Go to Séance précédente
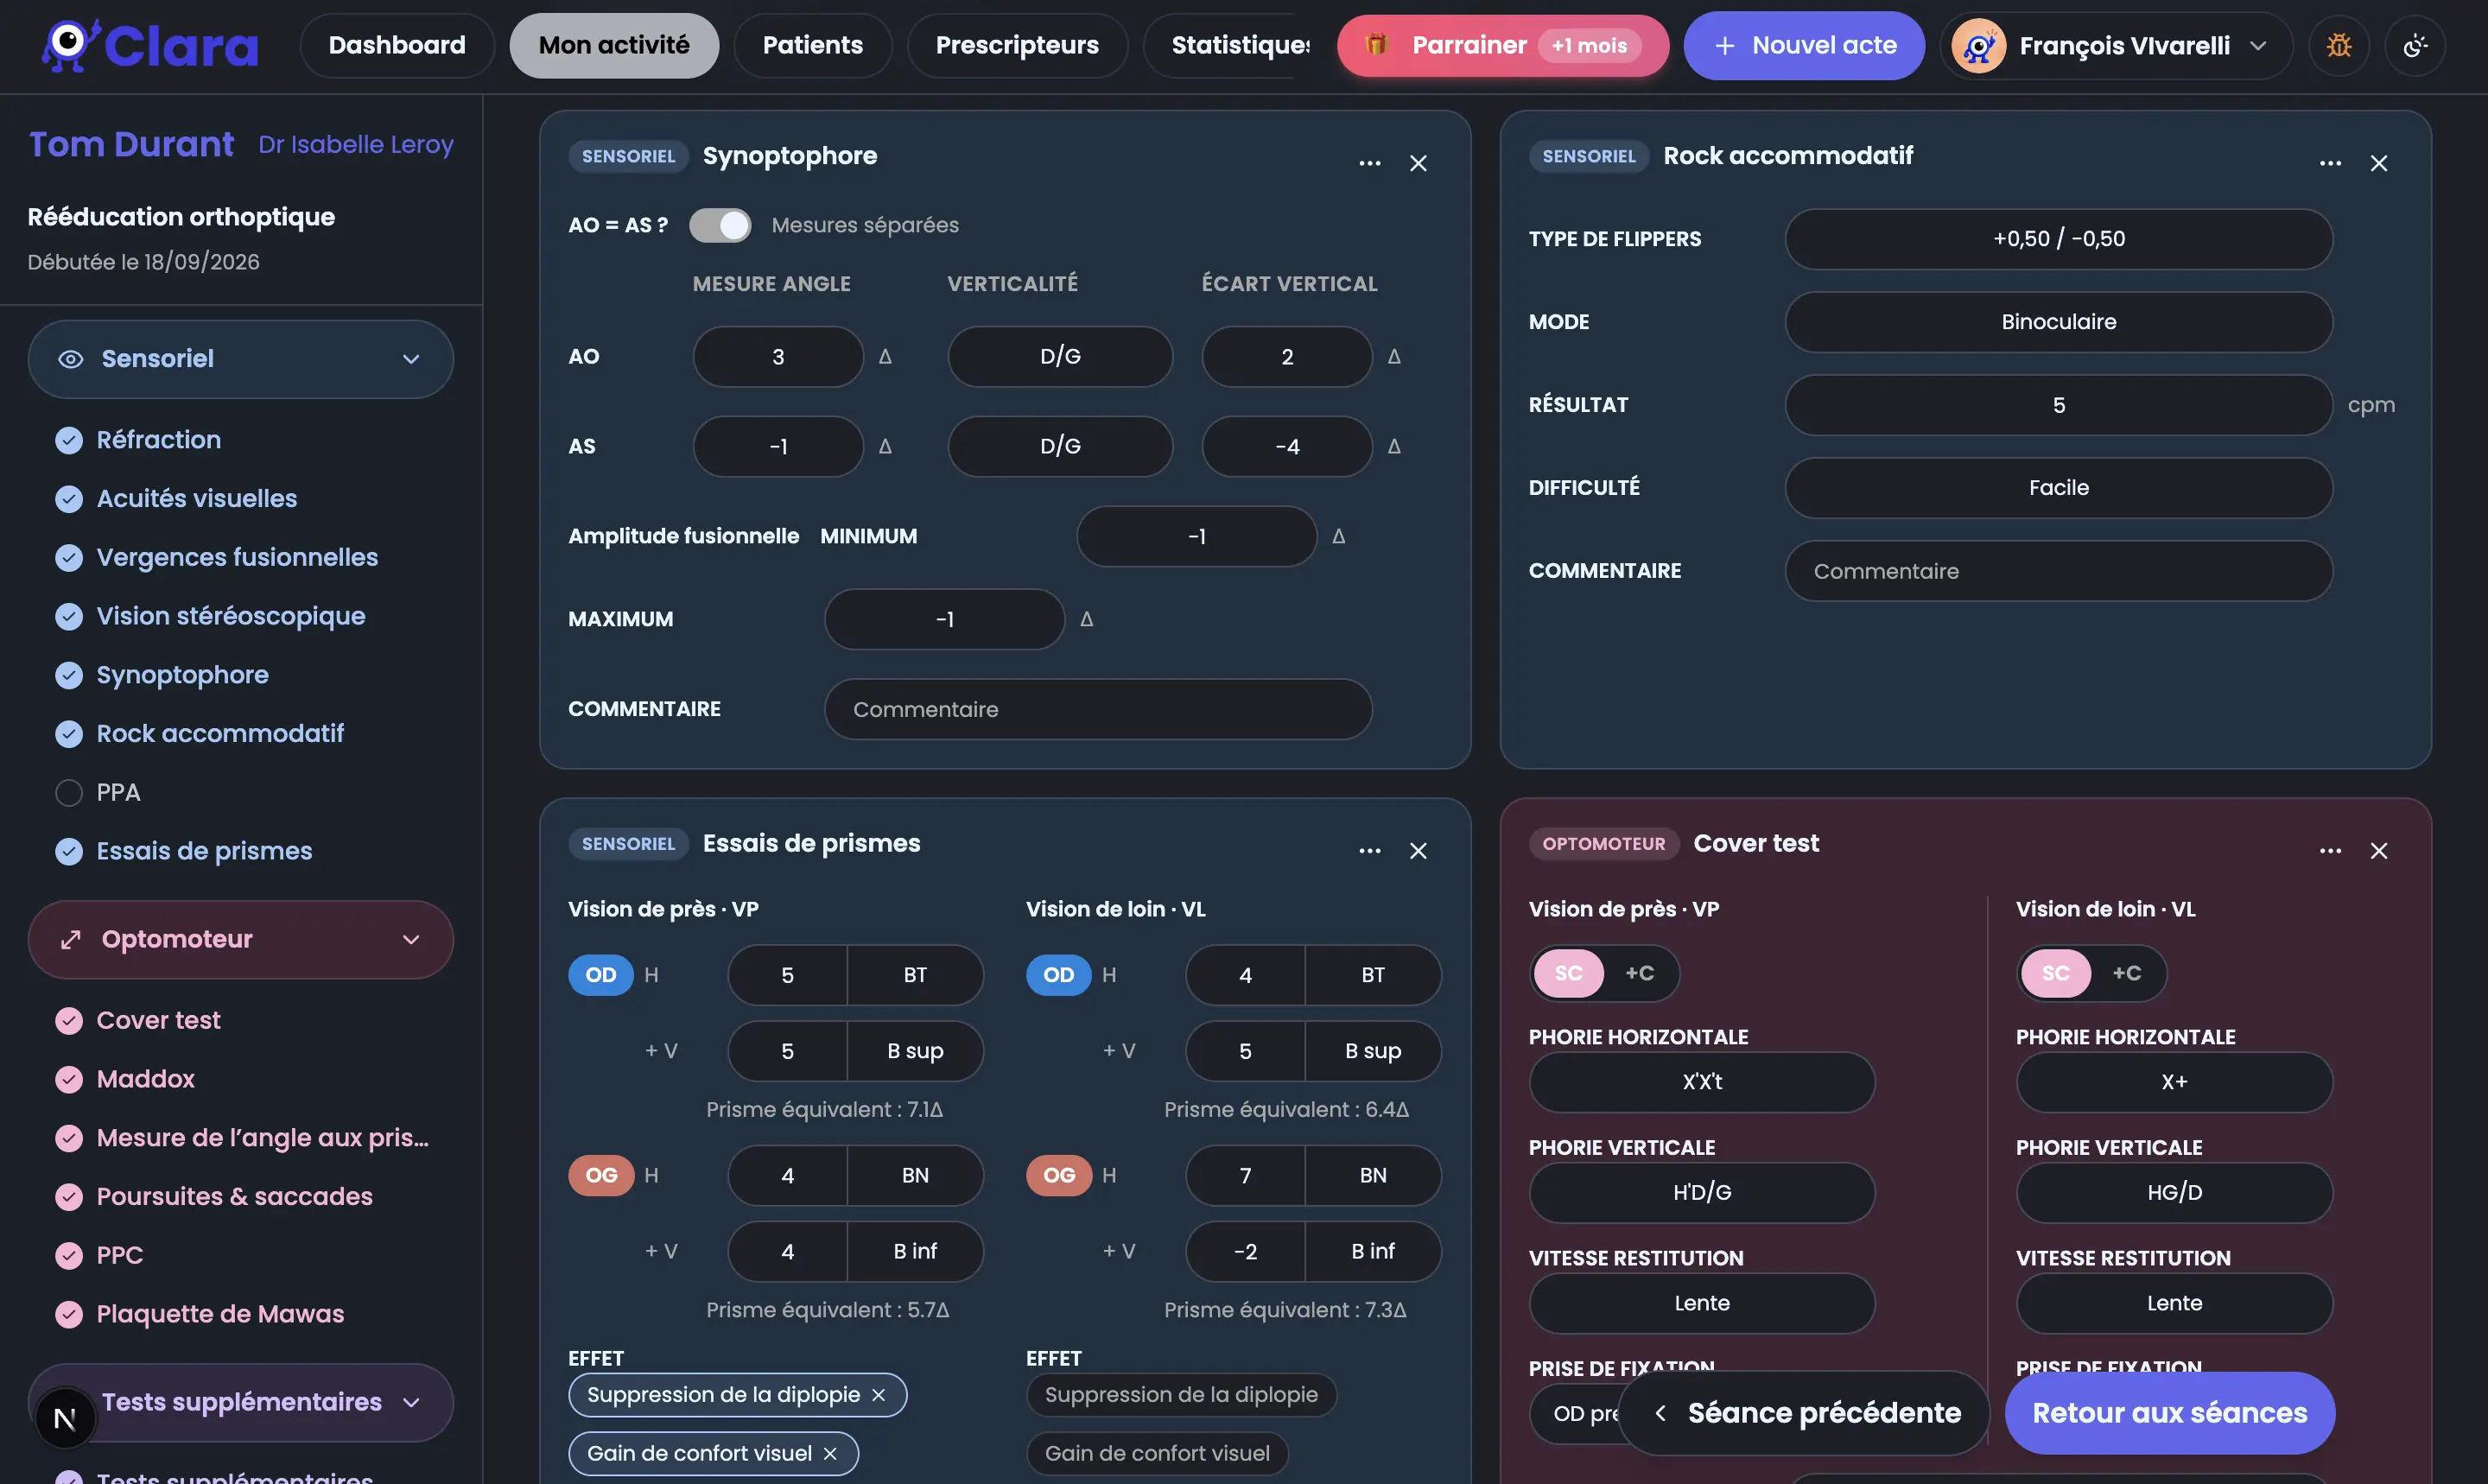Image resolution: width=2488 pixels, height=1484 pixels. click(x=1803, y=1412)
